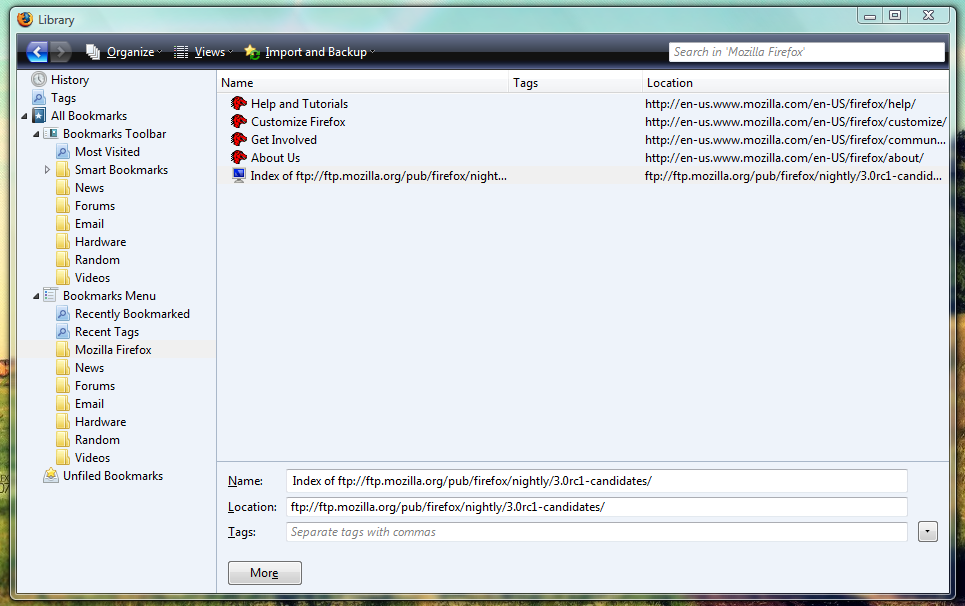Image resolution: width=965 pixels, height=606 pixels.
Task: Collapse the Bookmarks Toolbar node
Action: (x=36, y=134)
